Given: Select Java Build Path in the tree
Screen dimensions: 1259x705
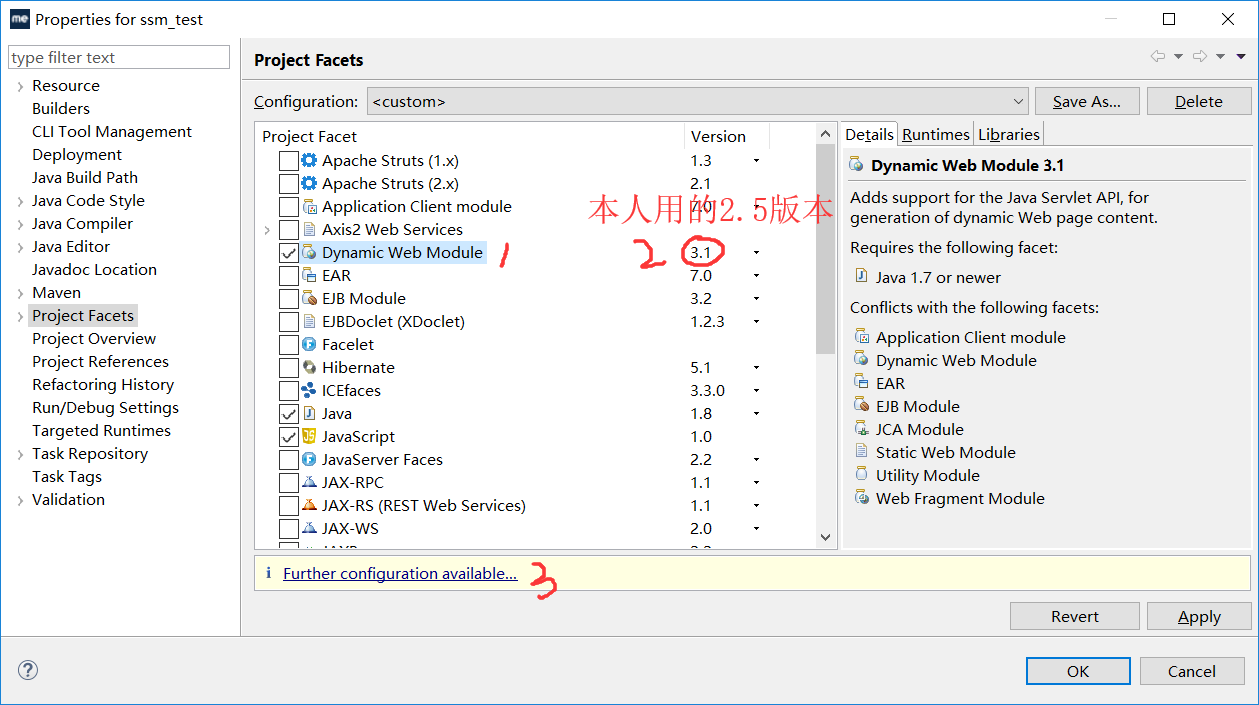Looking at the screenshot, I should pyautogui.click(x=85, y=177).
